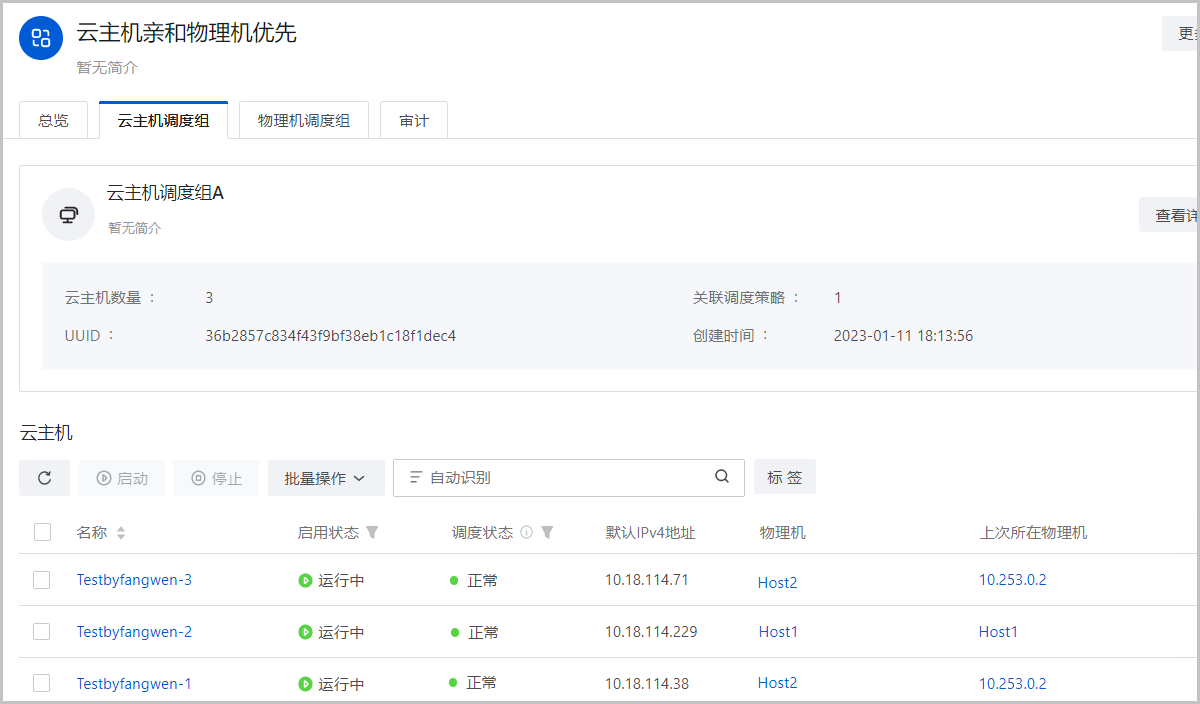Screen dimensions: 1200x704
Task: Open Host2 link in Testbyfangwen-3 row
Action: pos(777,582)
